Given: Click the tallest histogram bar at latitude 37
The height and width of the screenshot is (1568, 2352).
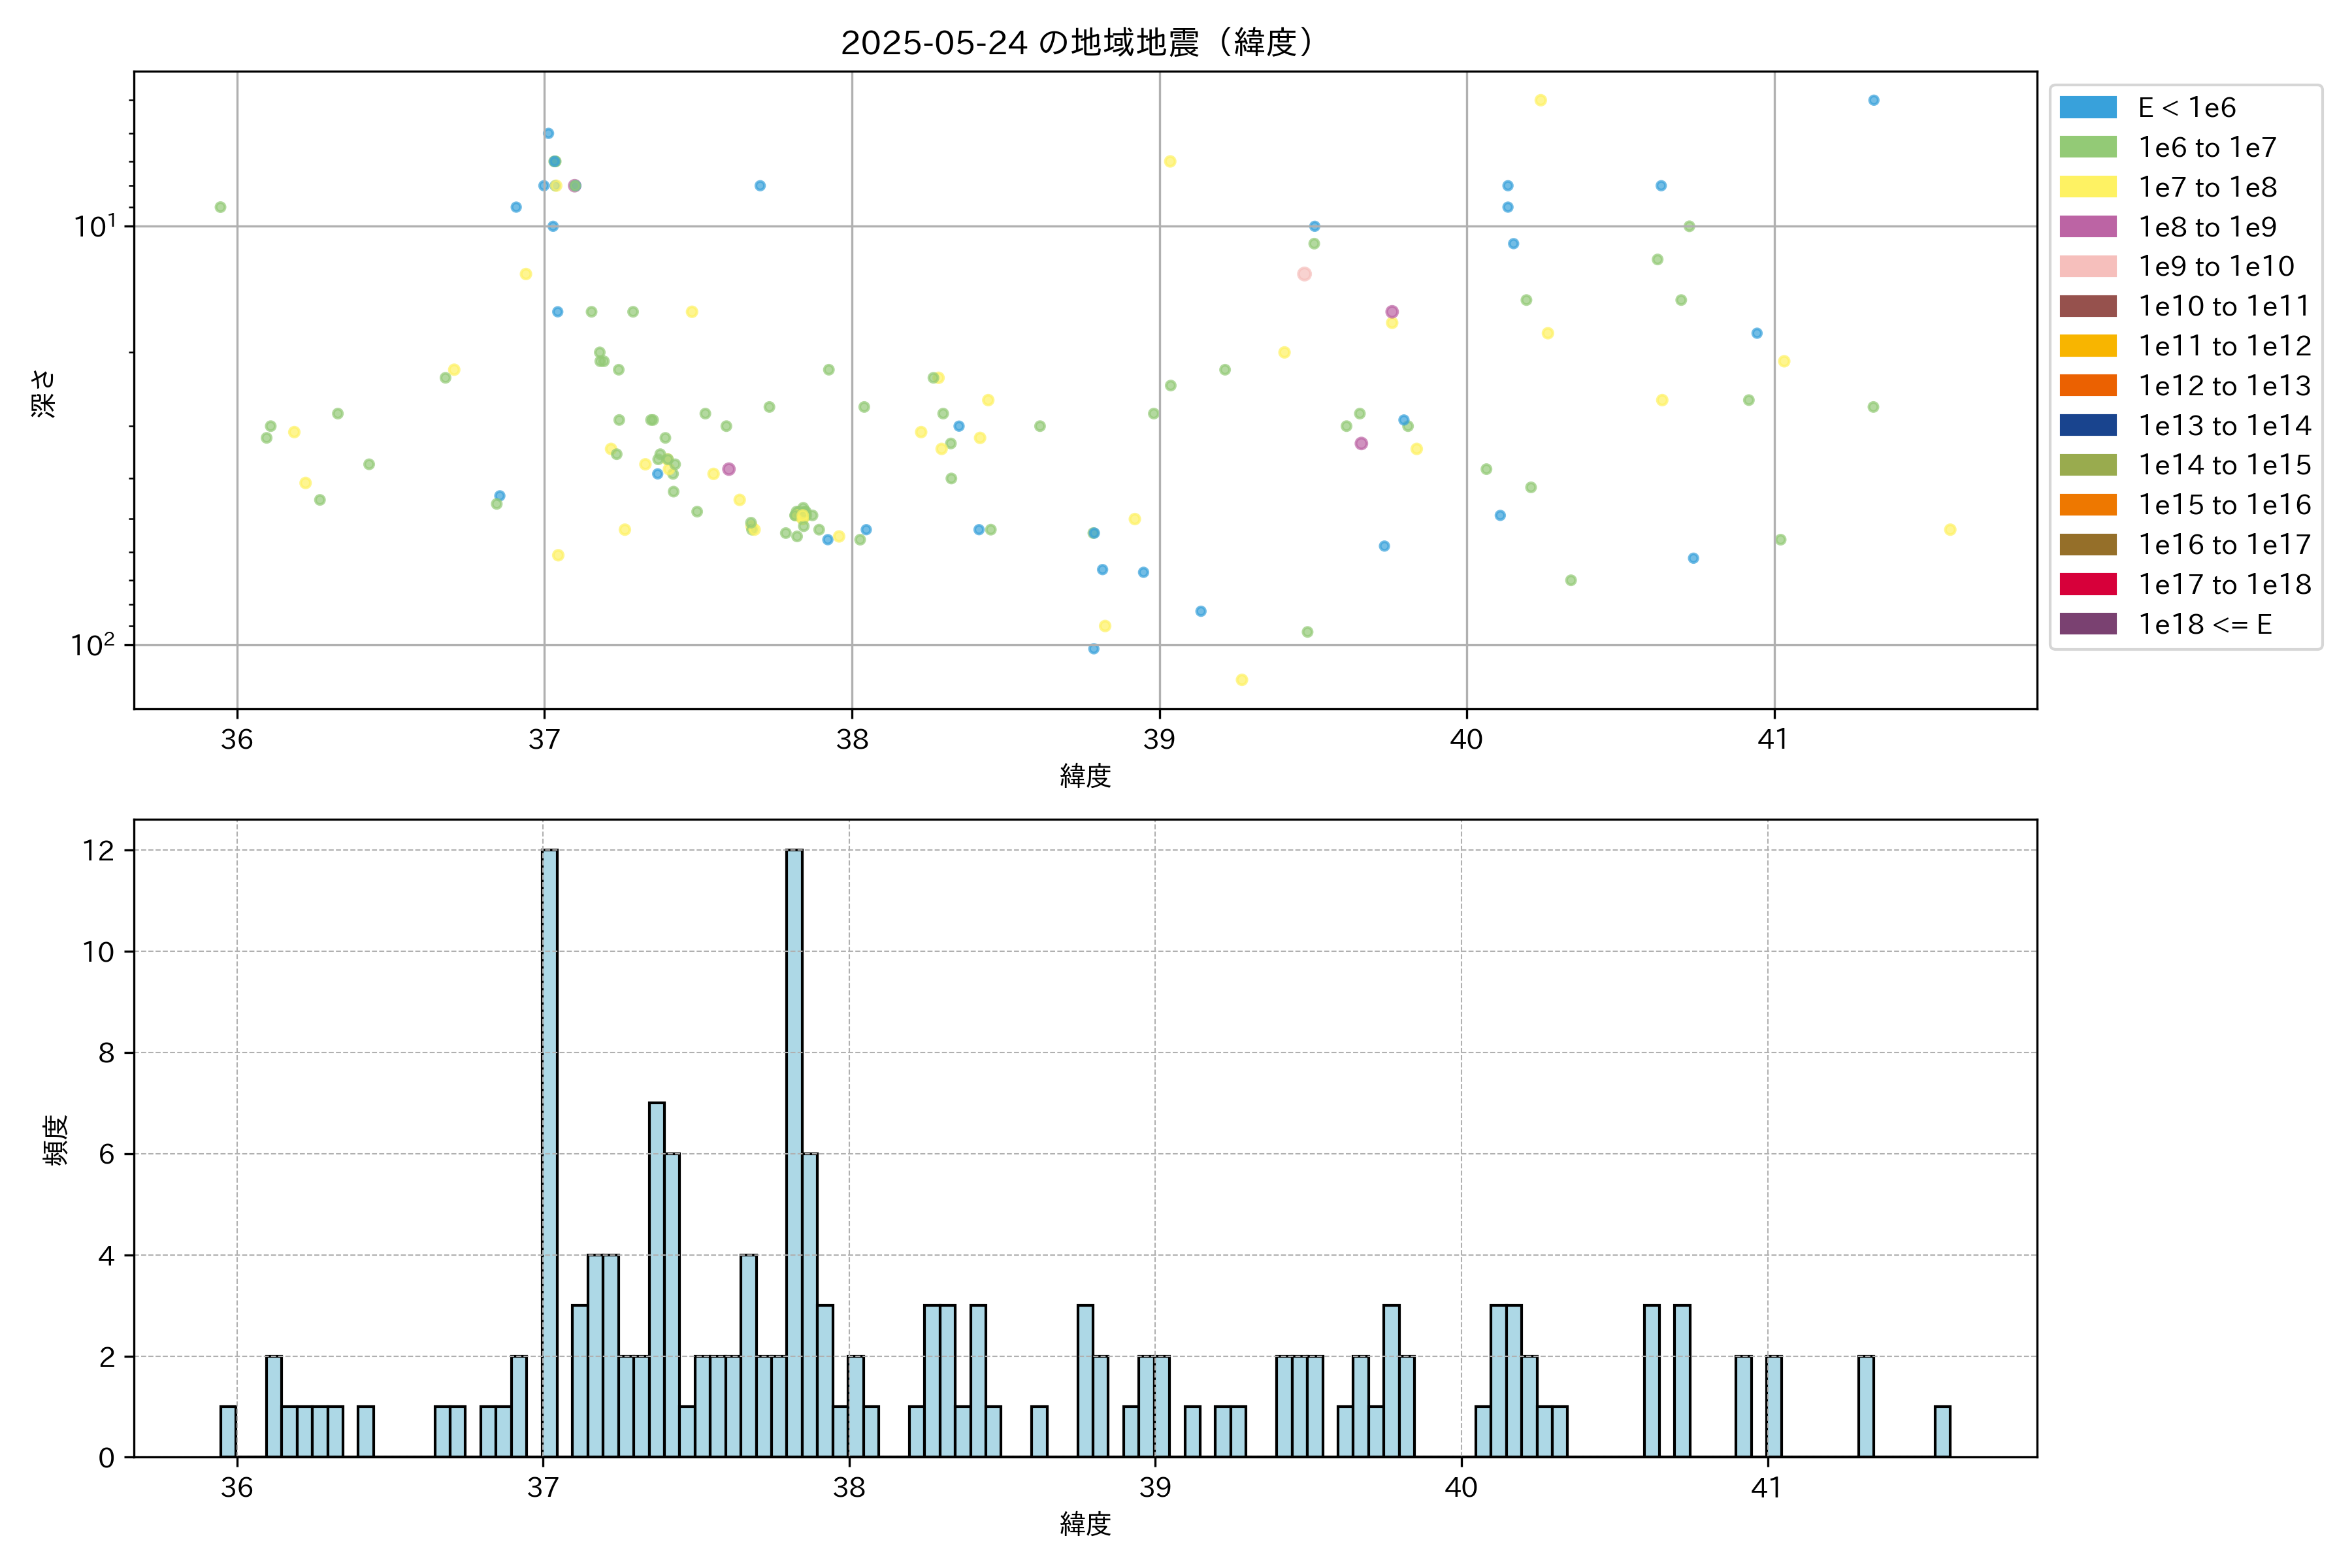Looking at the screenshot, I should click(550, 1150).
